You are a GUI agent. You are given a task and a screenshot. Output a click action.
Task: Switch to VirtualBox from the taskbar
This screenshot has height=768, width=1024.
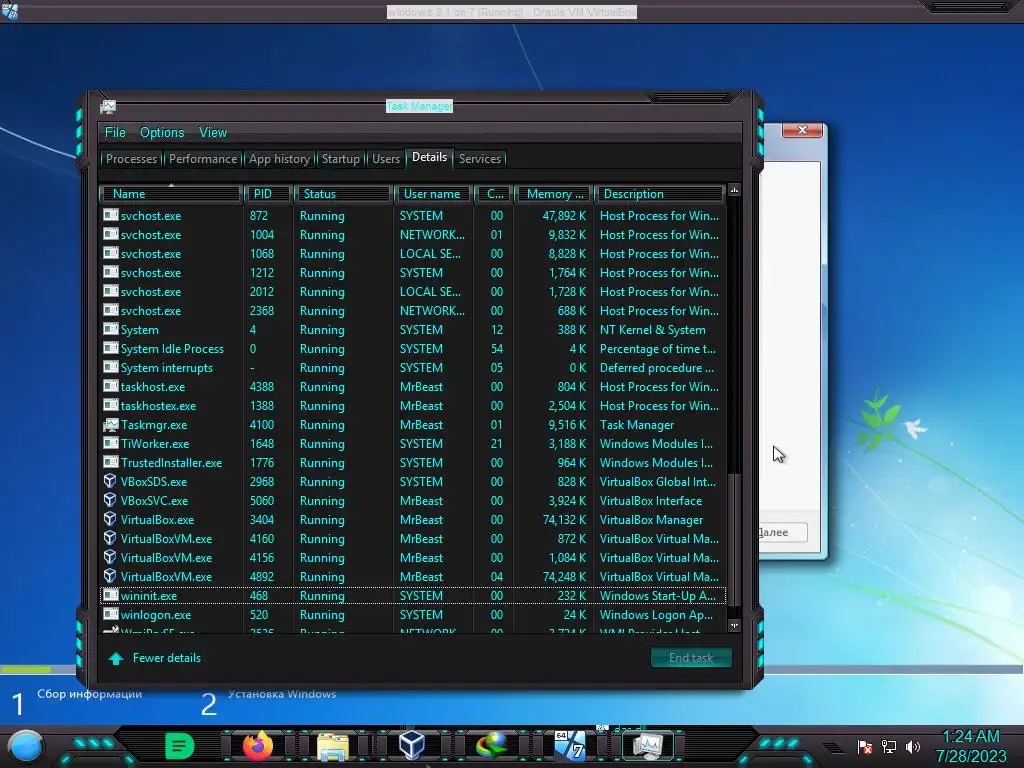411,745
